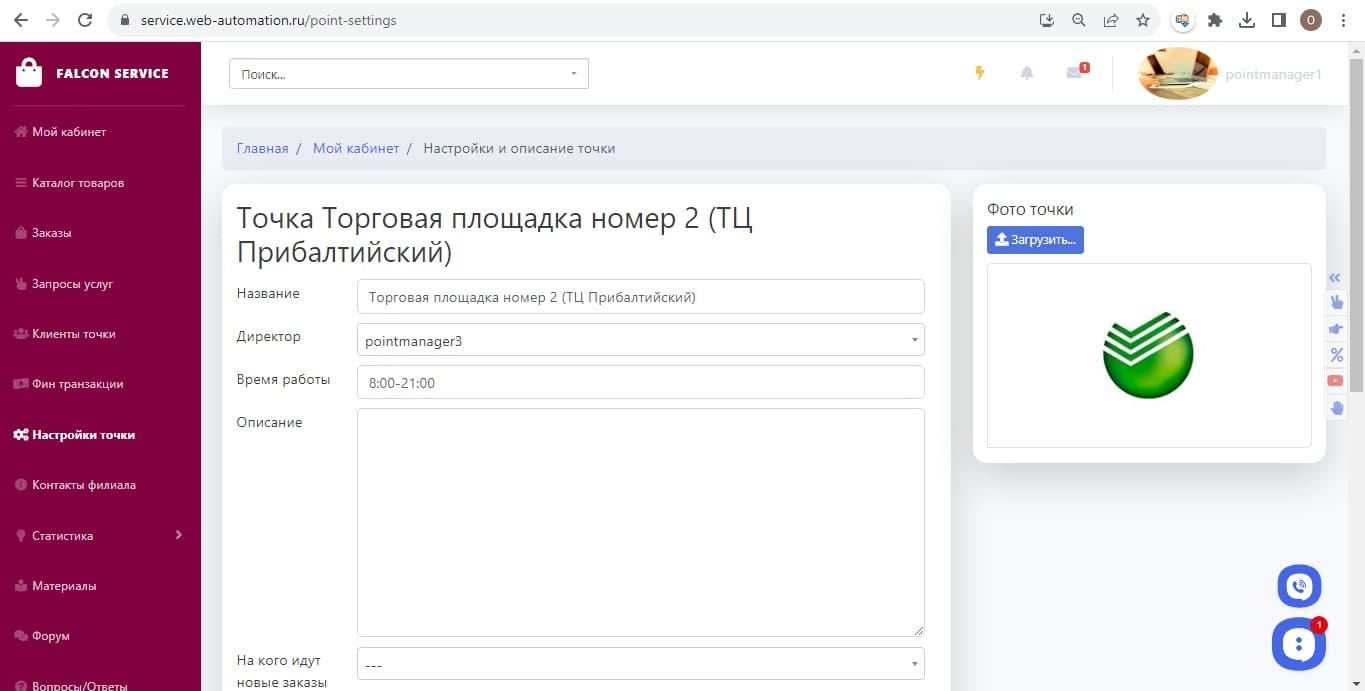Image resolution: width=1365 pixels, height=691 pixels.
Task: Expand the 'На кого идут новые заказы' dropdown
Action: coord(640,664)
